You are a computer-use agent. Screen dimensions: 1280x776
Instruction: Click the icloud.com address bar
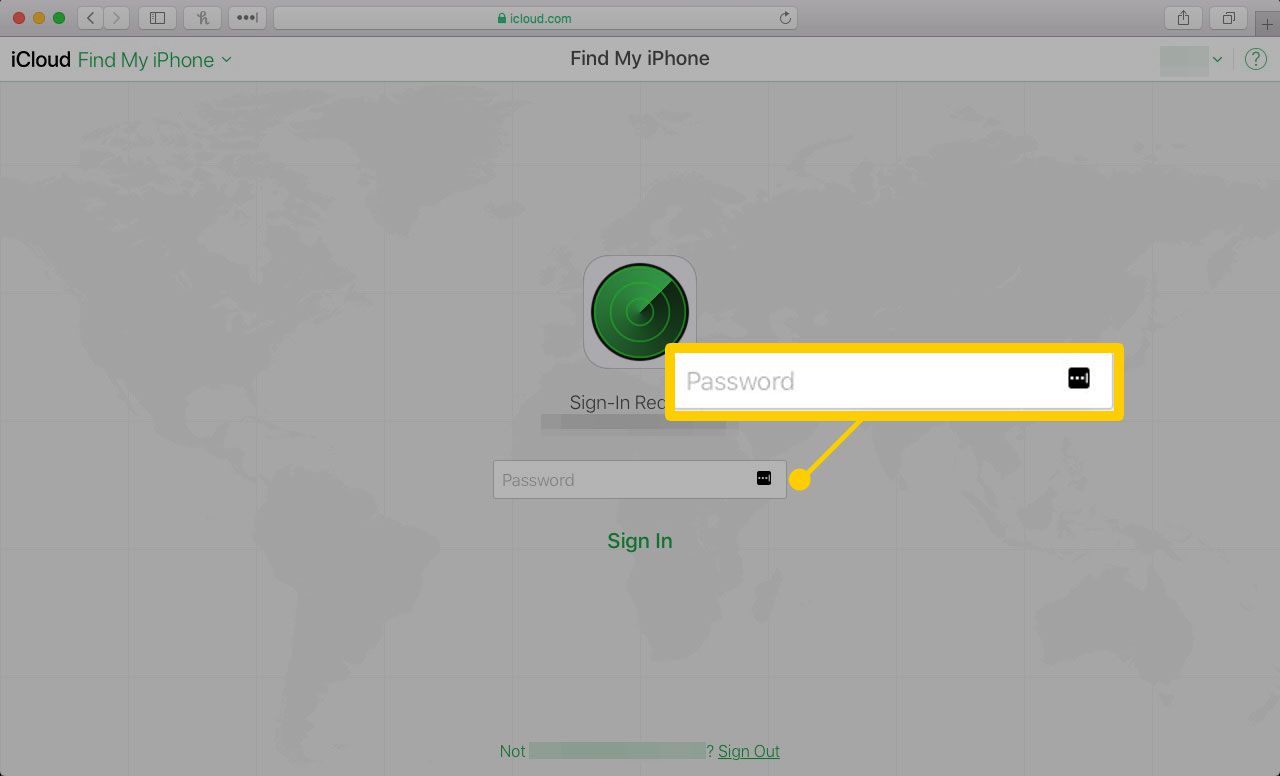pyautogui.click(x=537, y=18)
